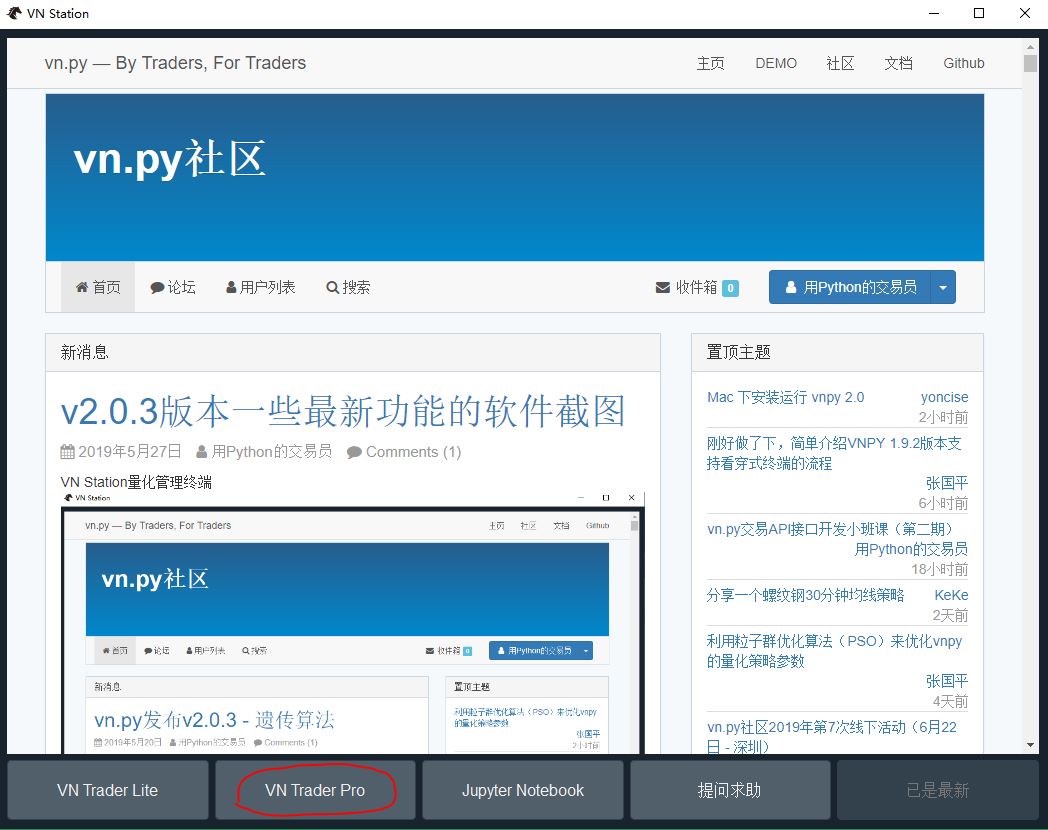1048x830 pixels.
Task: Open Jupyter Notebook from bottom bar
Action: pos(522,789)
